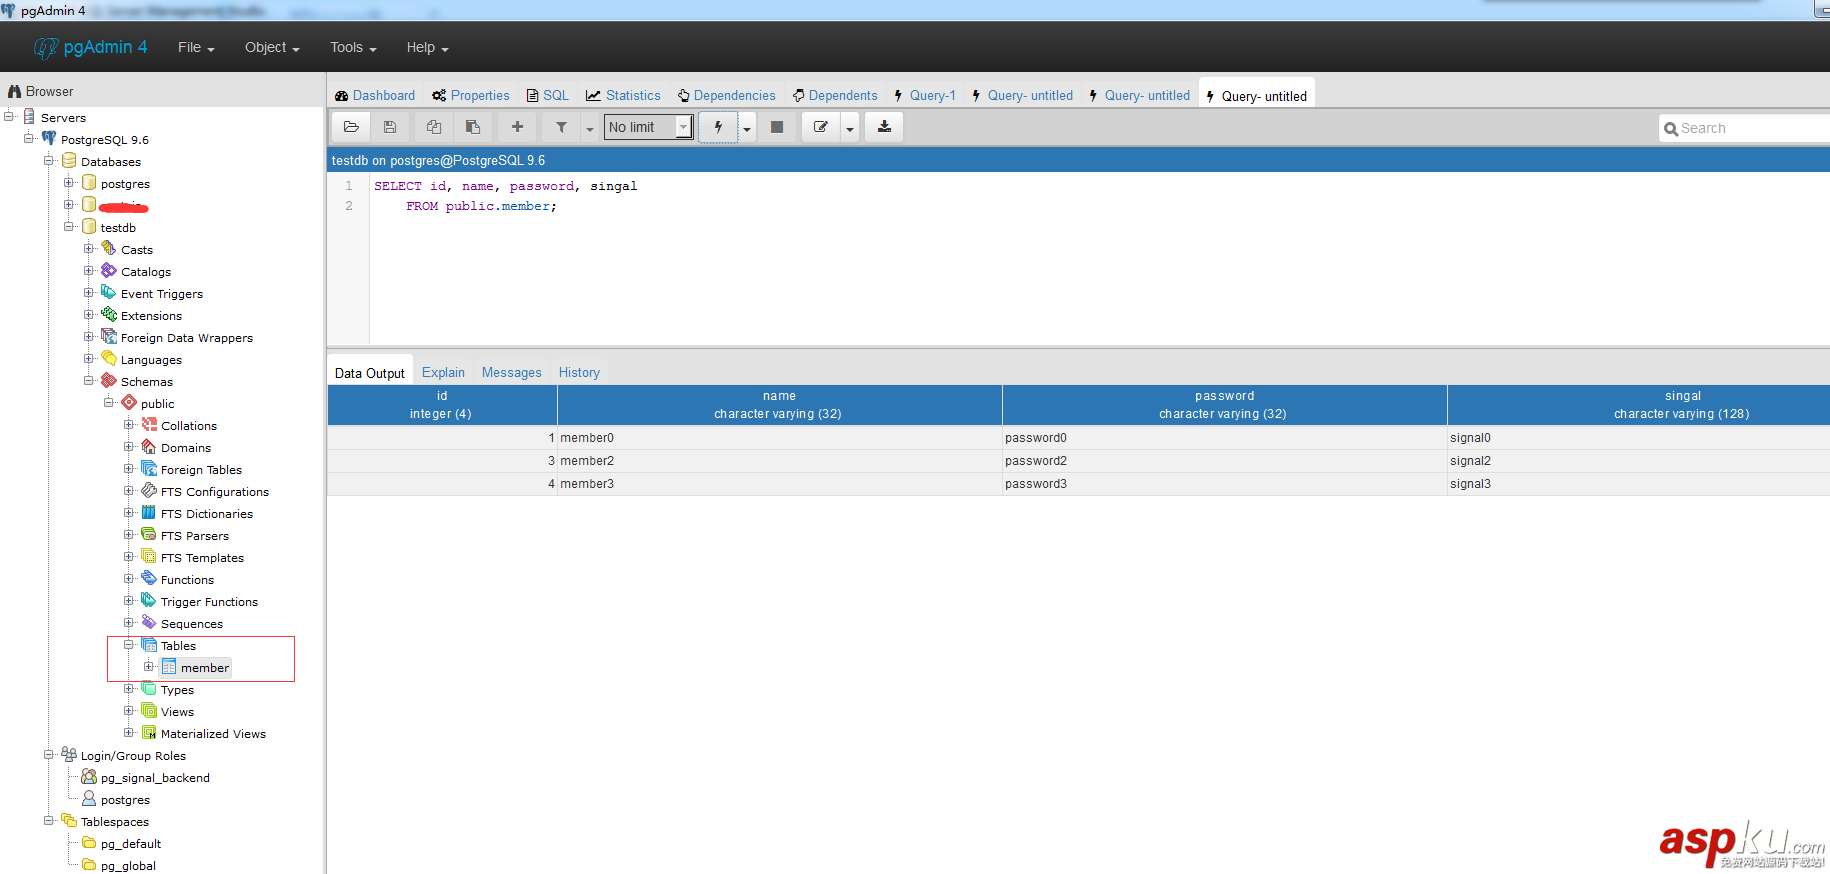Image resolution: width=1830 pixels, height=874 pixels.
Task: Open the Object menu
Action: point(272,47)
